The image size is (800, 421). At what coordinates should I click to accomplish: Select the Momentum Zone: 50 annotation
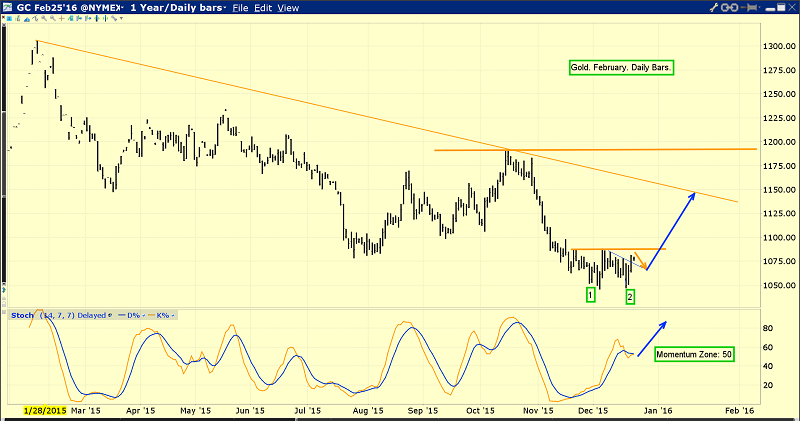693,354
